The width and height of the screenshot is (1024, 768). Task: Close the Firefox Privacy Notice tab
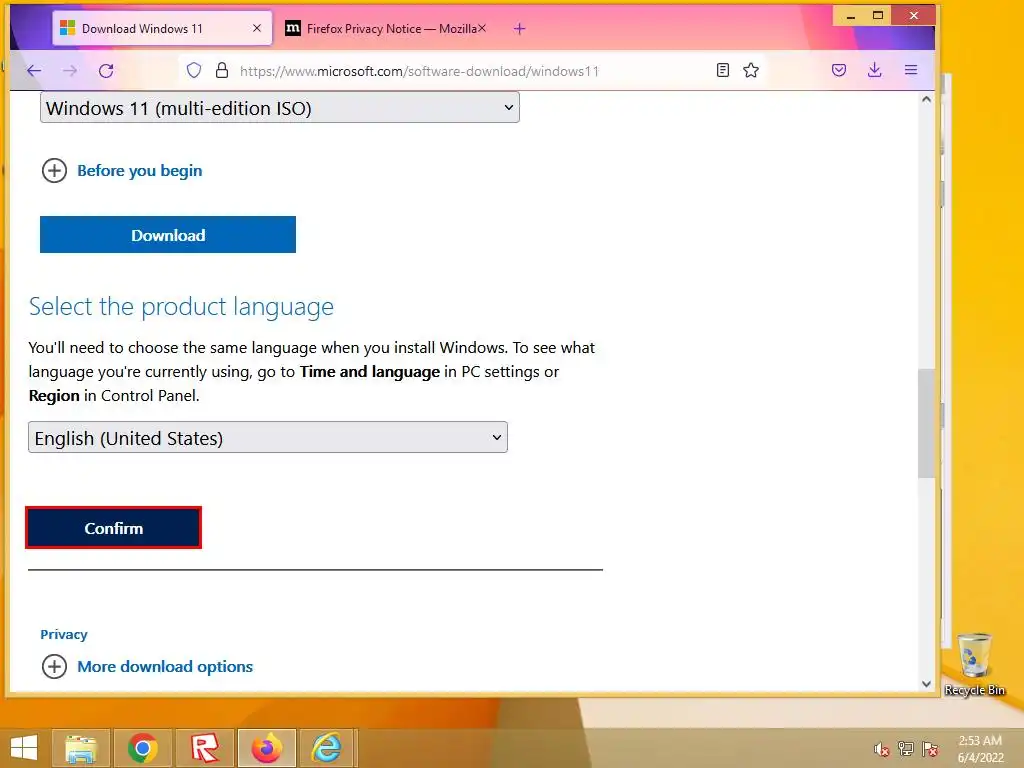(482, 29)
